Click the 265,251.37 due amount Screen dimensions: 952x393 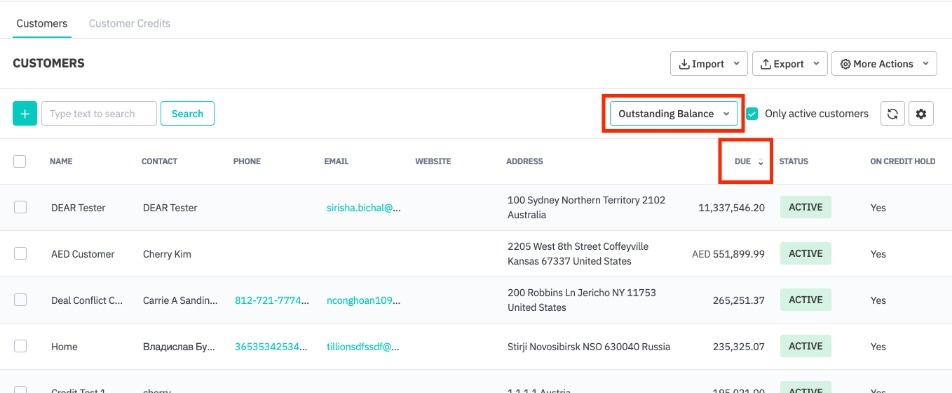click(738, 300)
